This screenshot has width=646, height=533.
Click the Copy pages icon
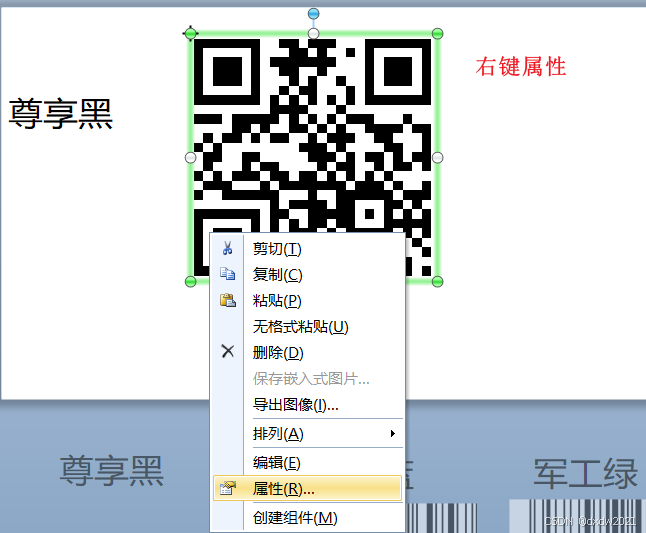(227, 274)
